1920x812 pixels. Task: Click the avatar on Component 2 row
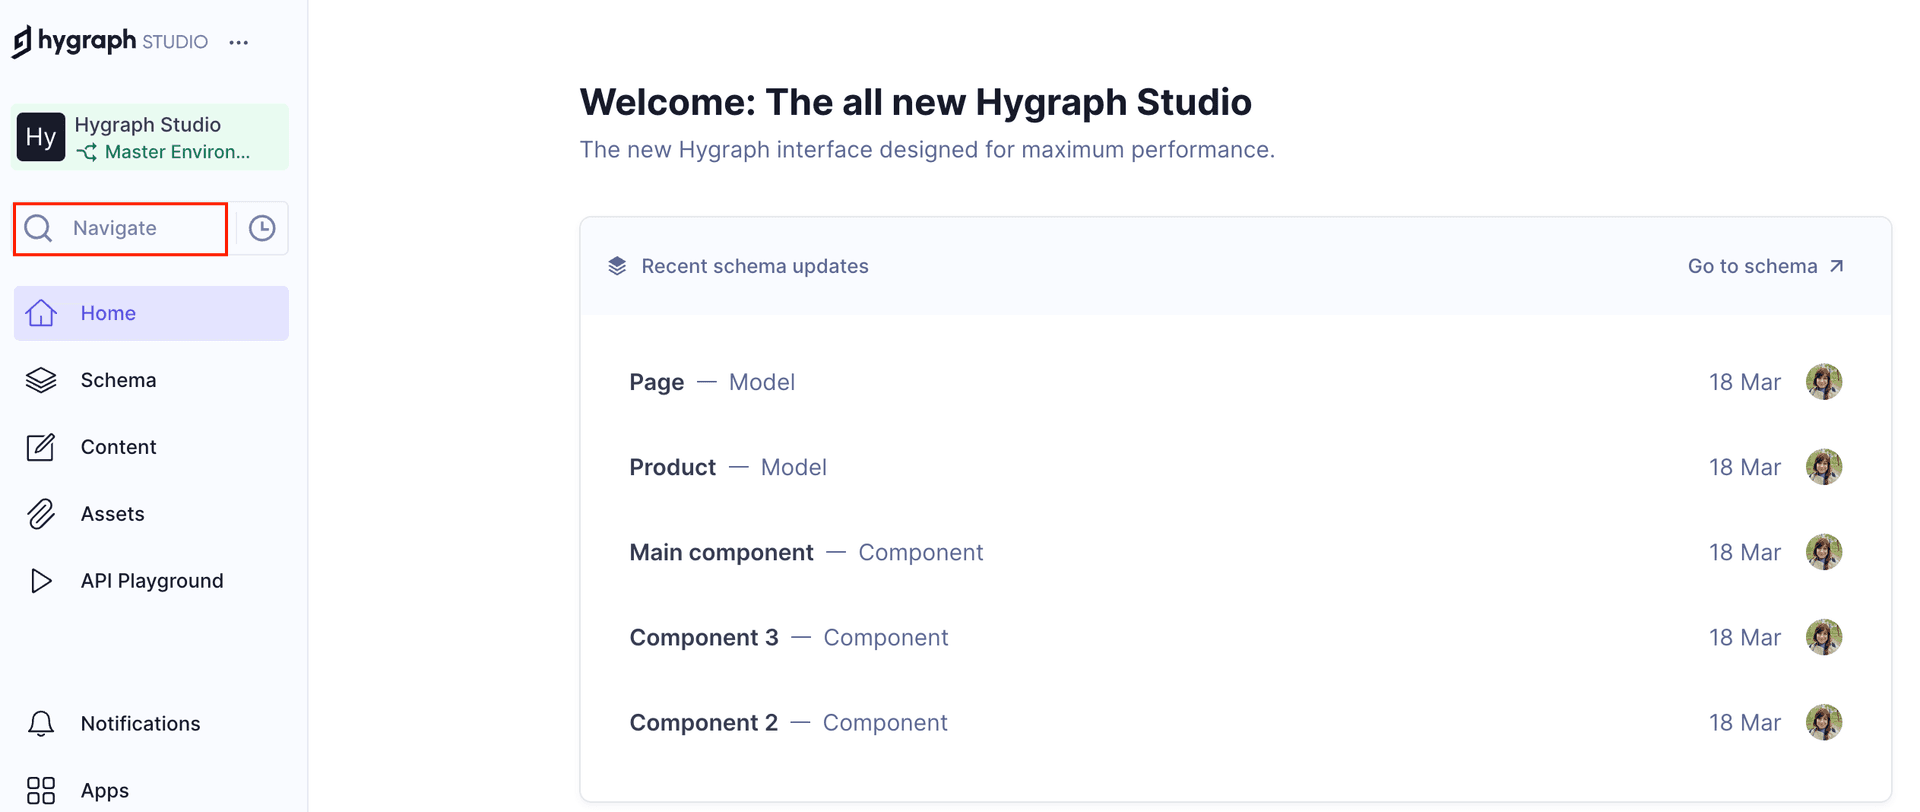point(1824,722)
